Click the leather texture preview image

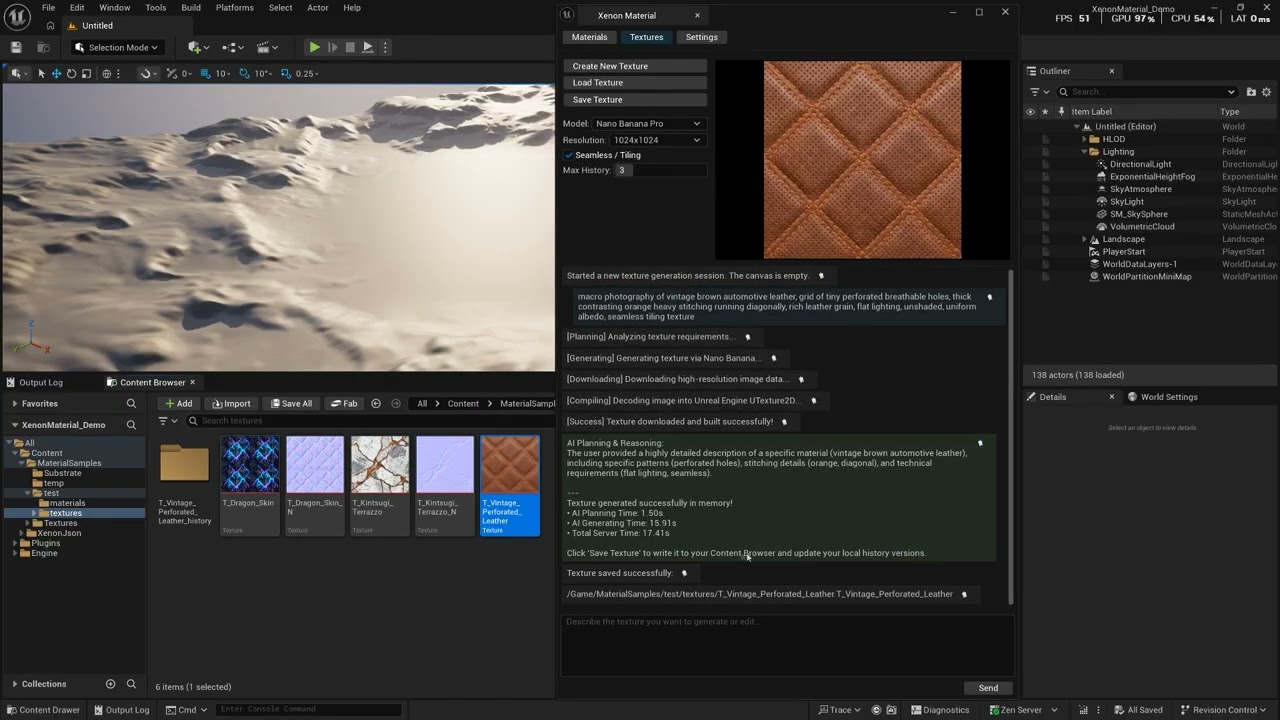862,160
